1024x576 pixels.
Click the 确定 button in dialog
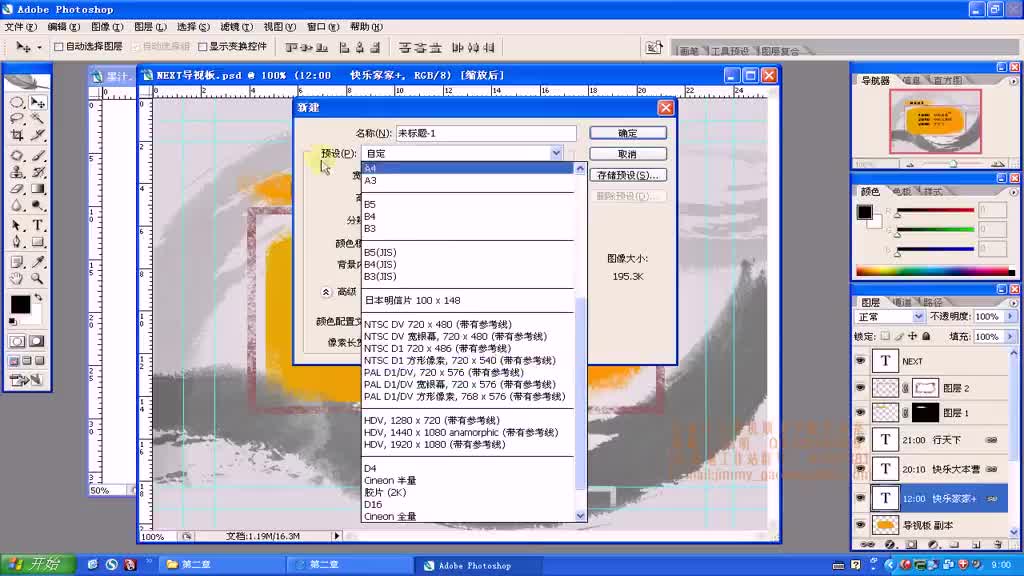[x=627, y=133]
